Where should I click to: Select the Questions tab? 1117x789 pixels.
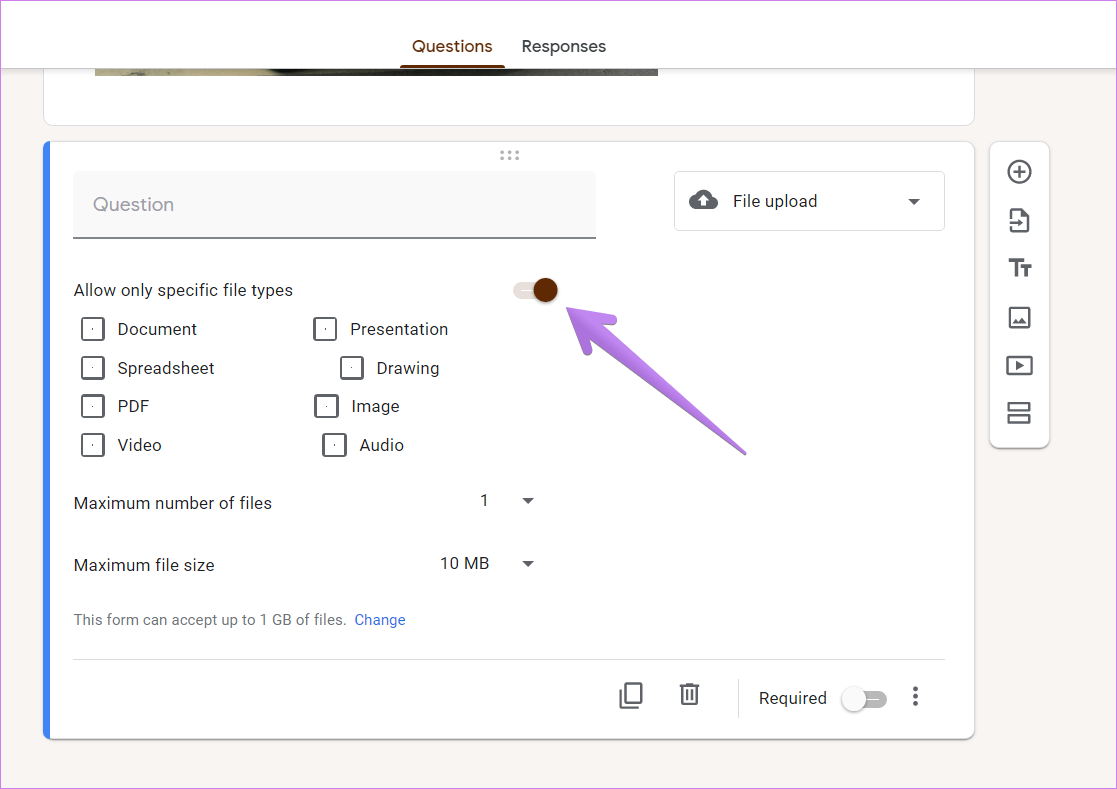pos(452,46)
